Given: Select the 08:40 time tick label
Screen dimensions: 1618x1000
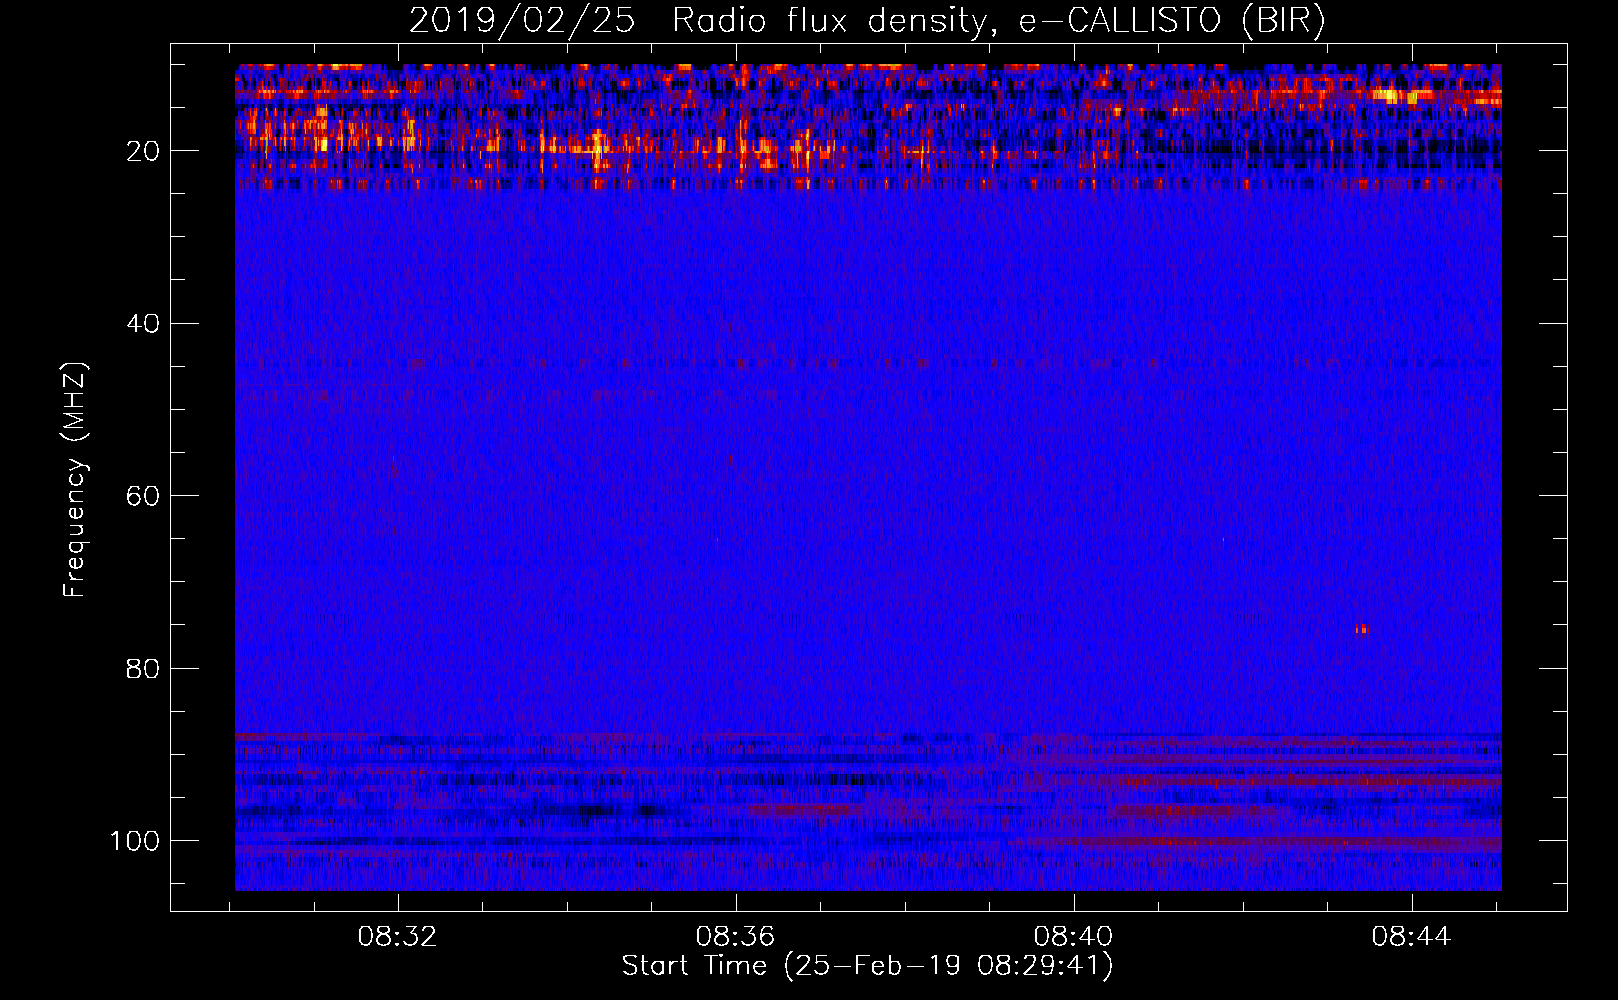Looking at the screenshot, I should click(1074, 937).
